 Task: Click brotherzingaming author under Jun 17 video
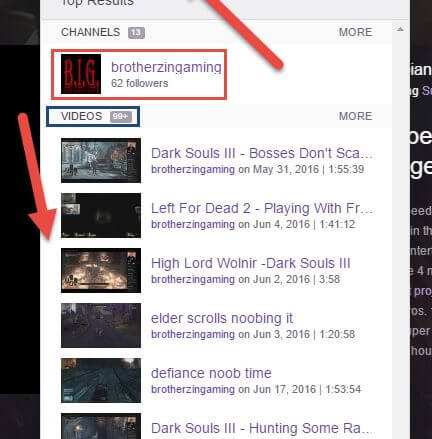click(x=193, y=389)
